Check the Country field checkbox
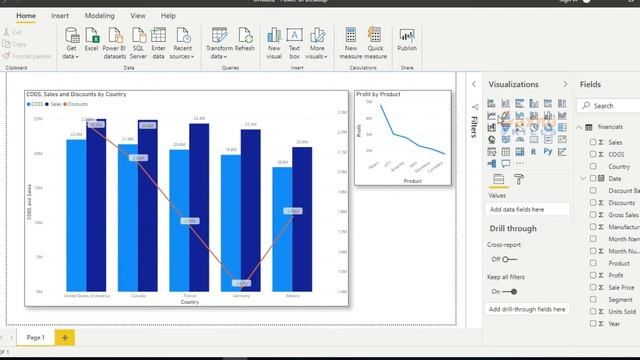 593,167
